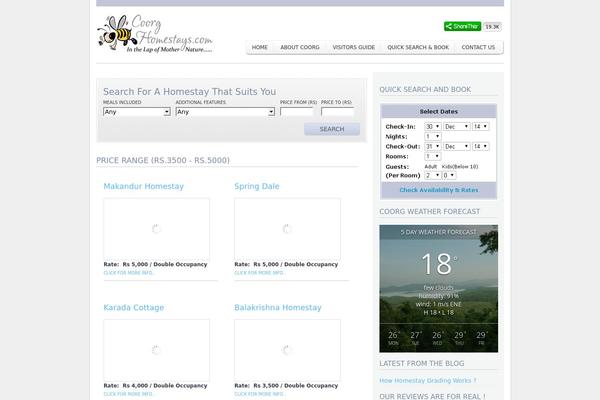The image size is (600, 400).
Task: Click the Price Range Rs.3500 - Rs.5000 heading
Action: (163, 160)
